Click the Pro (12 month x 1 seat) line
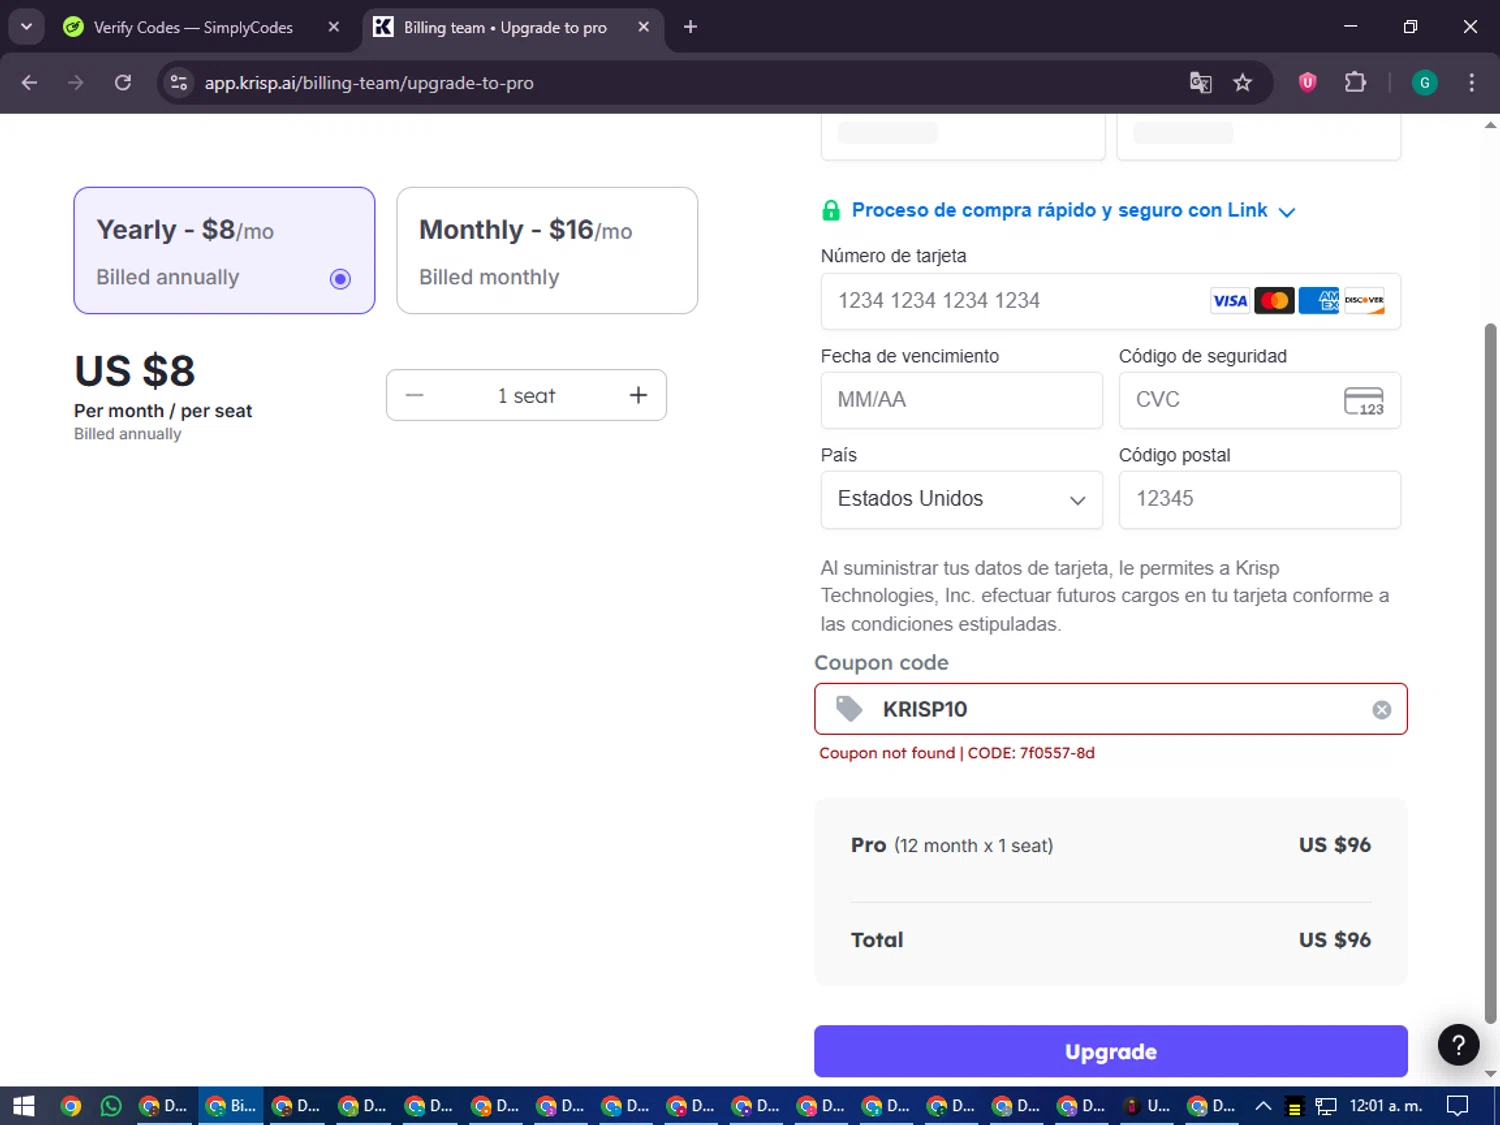Viewport: 1500px width, 1125px height. (952, 845)
